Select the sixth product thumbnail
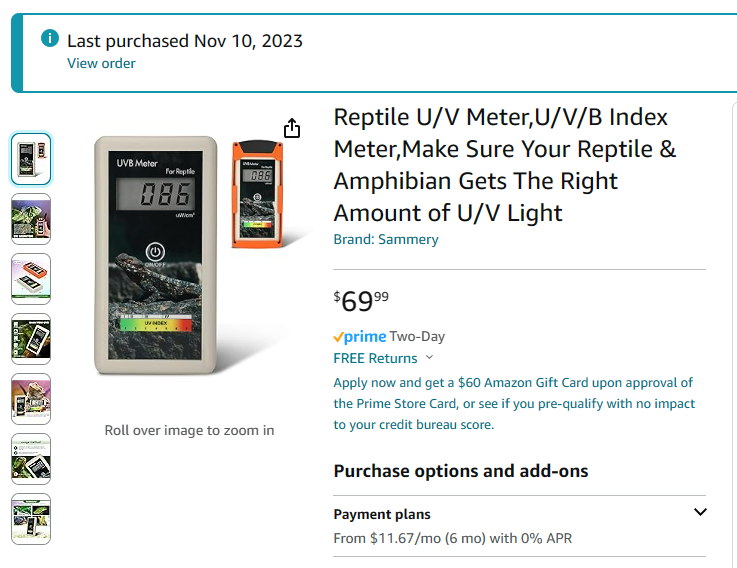The width and height of the screenshot is (737, 568). click(x=31, y=459)
